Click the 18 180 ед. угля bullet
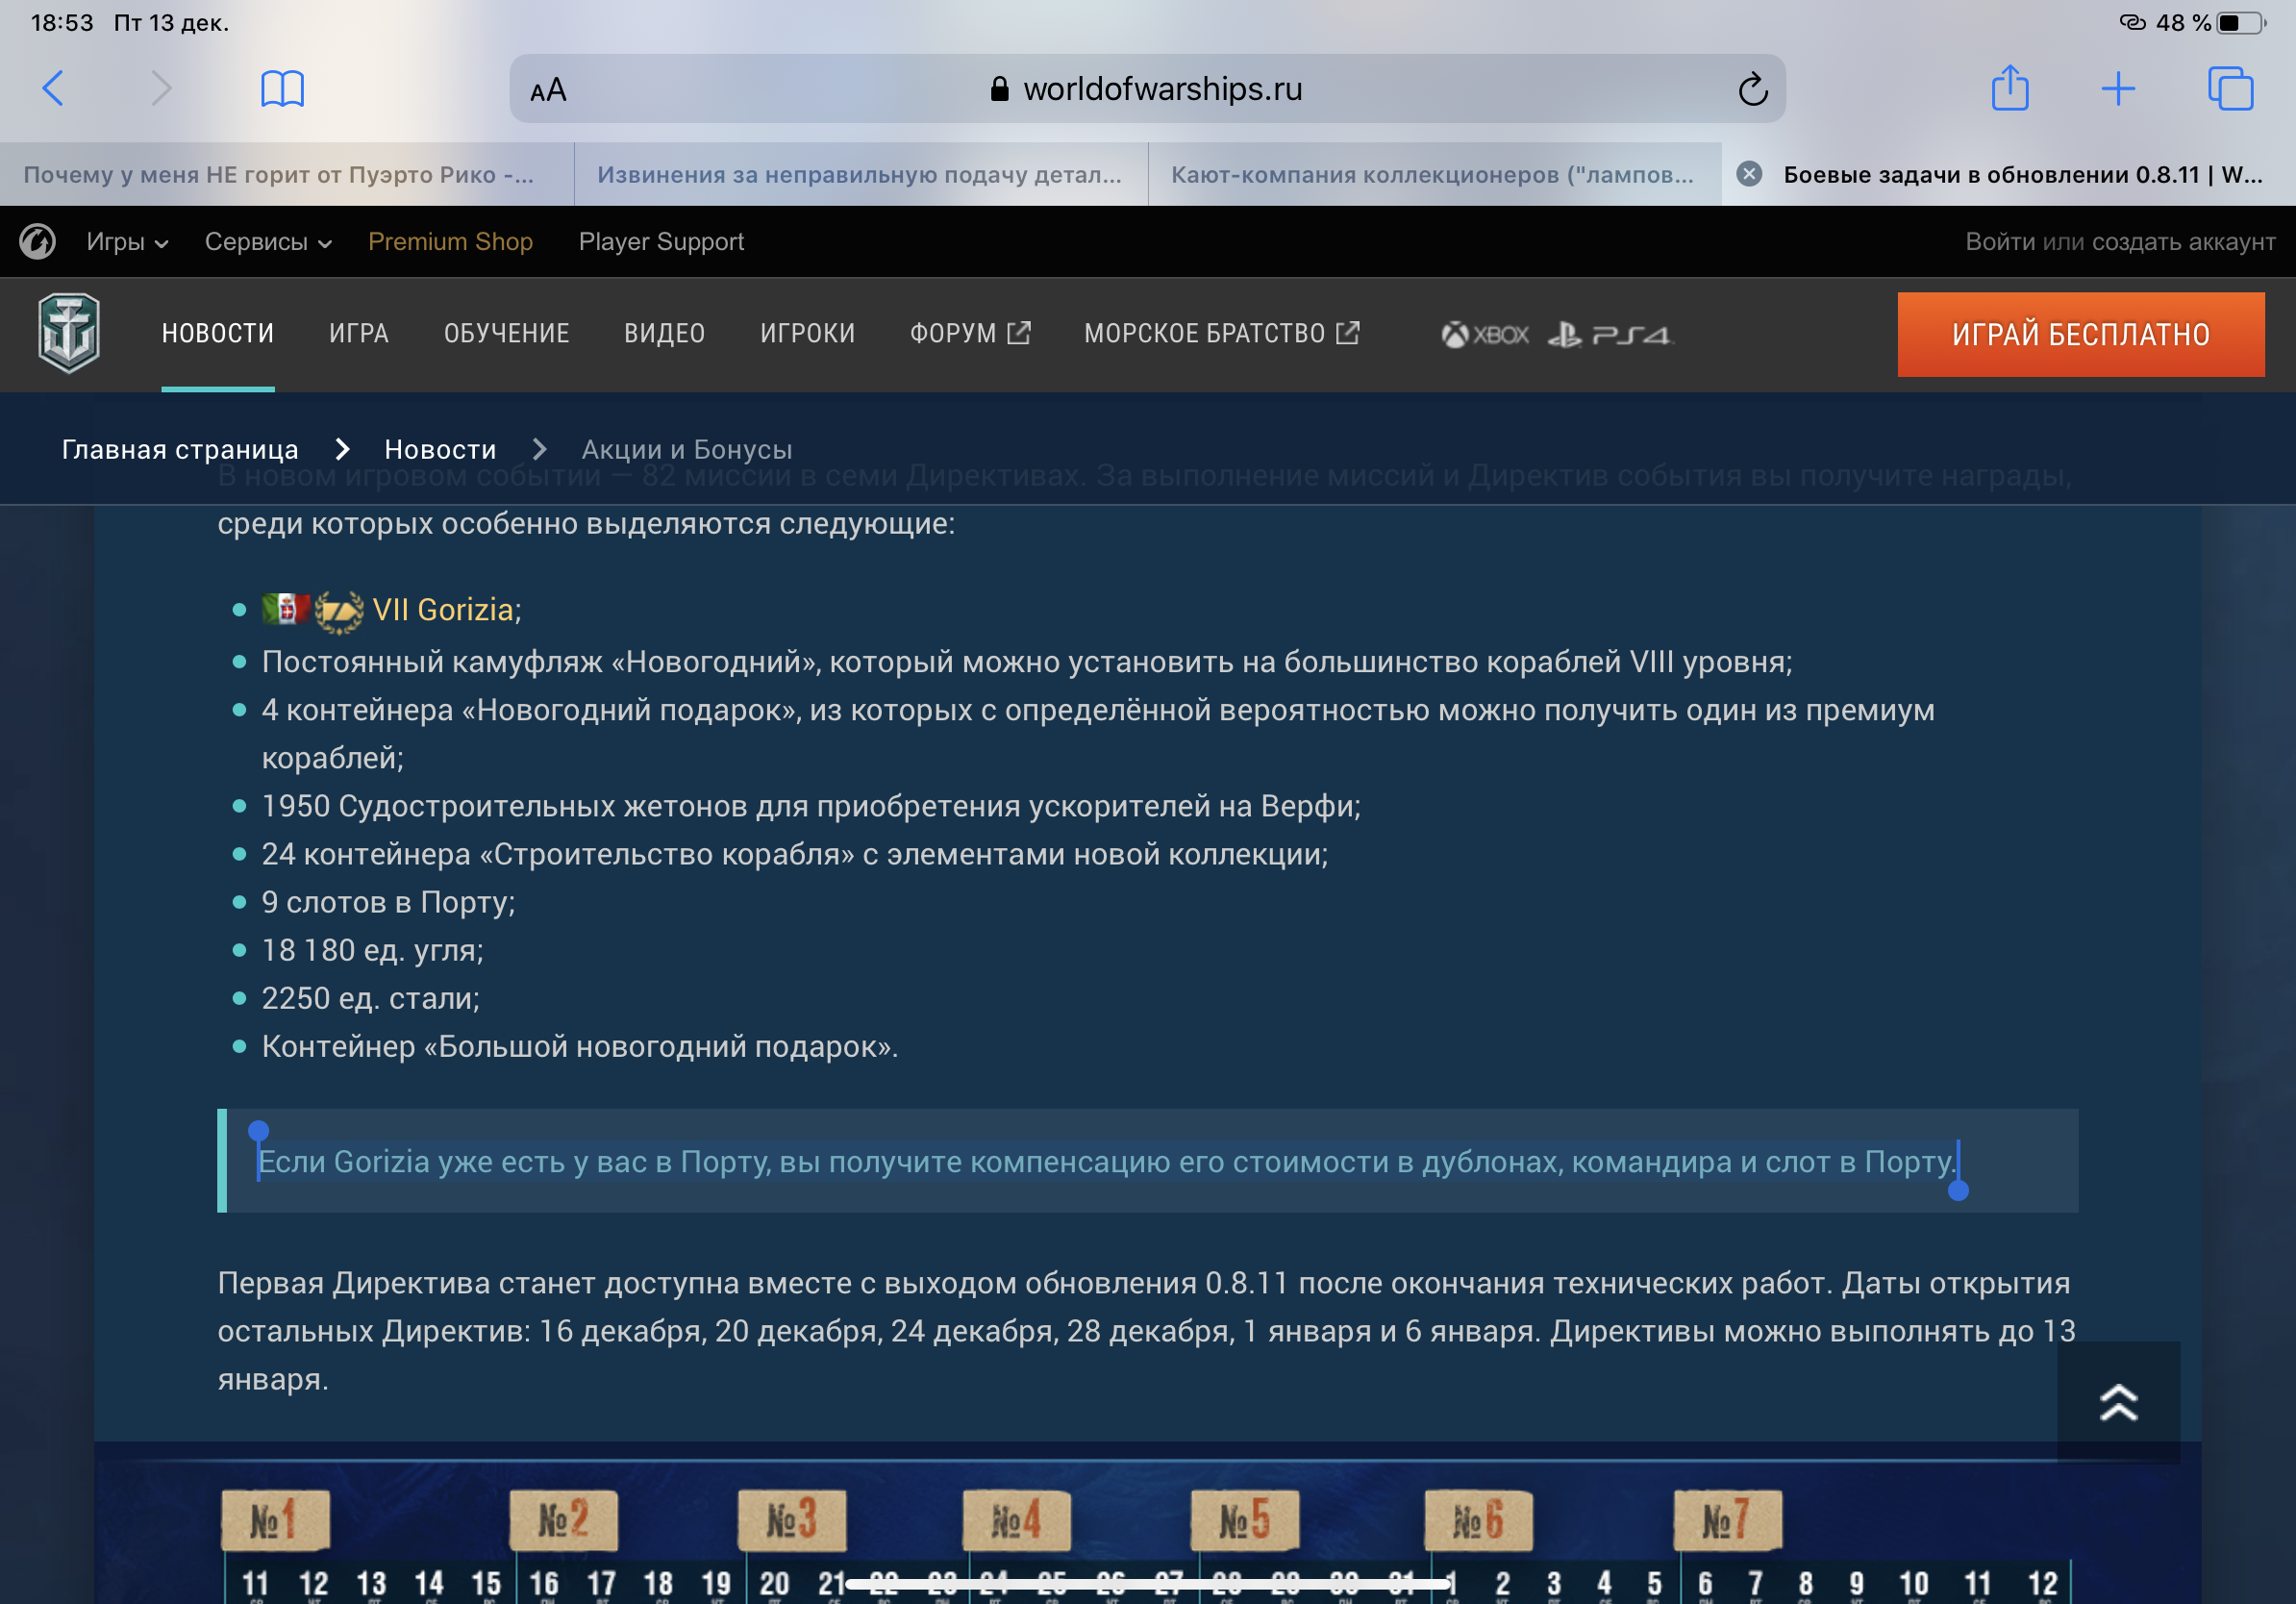2296x1604 pixels. (372, 950)
